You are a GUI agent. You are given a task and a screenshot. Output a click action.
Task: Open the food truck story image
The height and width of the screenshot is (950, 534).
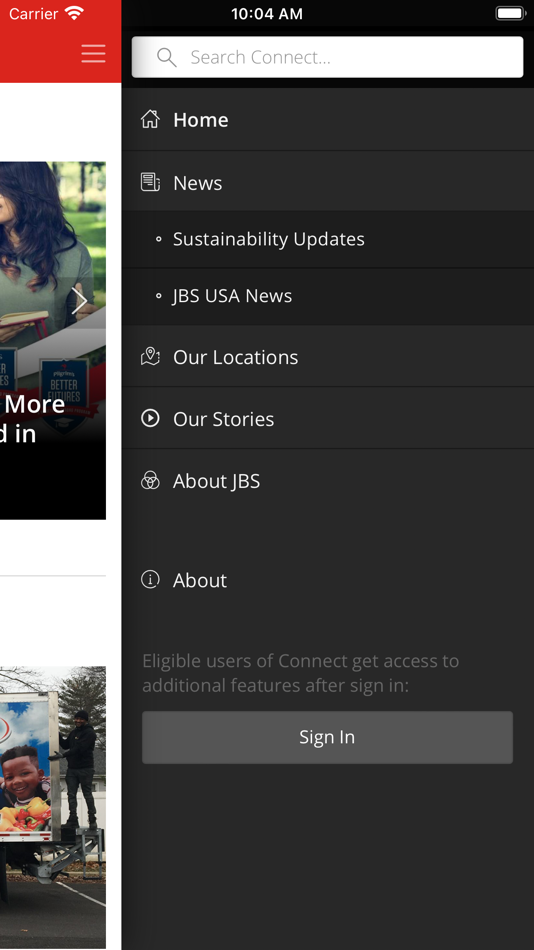[x=53, y=807]
